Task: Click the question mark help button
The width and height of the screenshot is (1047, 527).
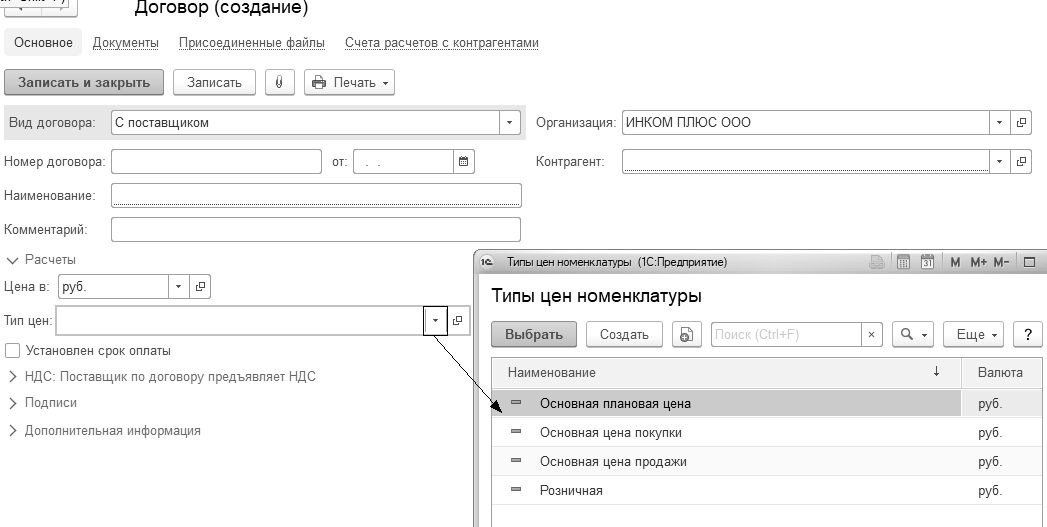Action: pyautogui.click(x=1028, y=335)
